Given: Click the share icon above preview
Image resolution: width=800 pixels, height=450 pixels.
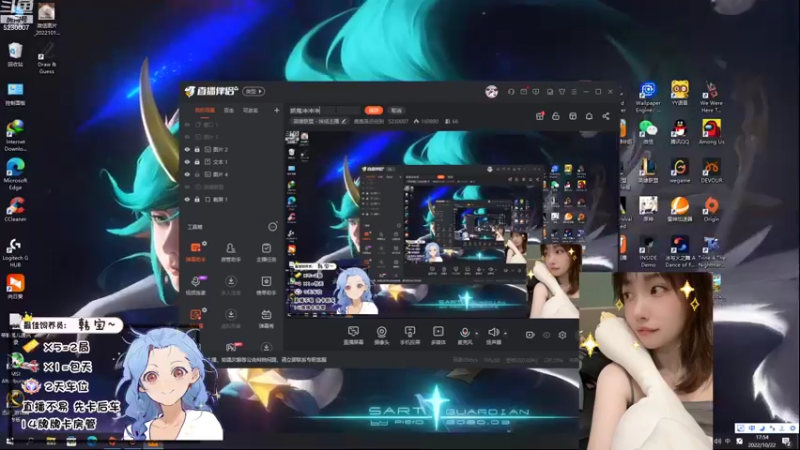Looking at the screenshot, I should pos(606,116).
